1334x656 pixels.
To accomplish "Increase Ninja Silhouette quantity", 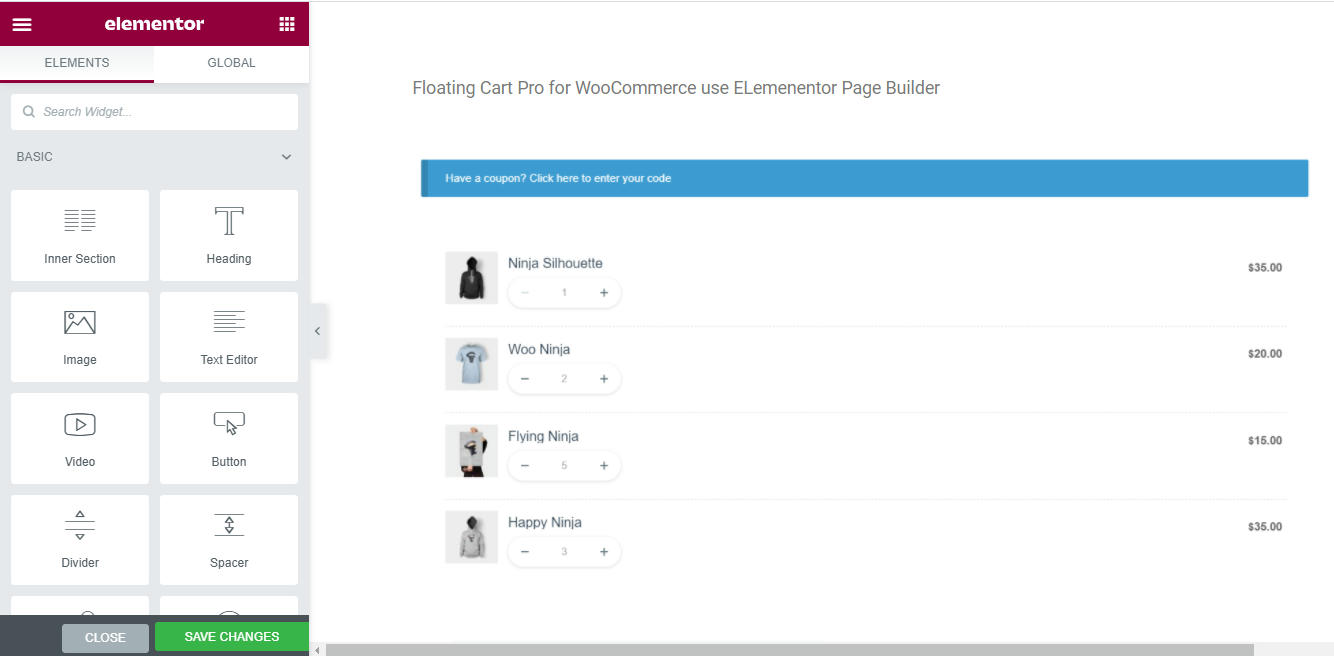I will pyautogui.click(x=604, y=293).
